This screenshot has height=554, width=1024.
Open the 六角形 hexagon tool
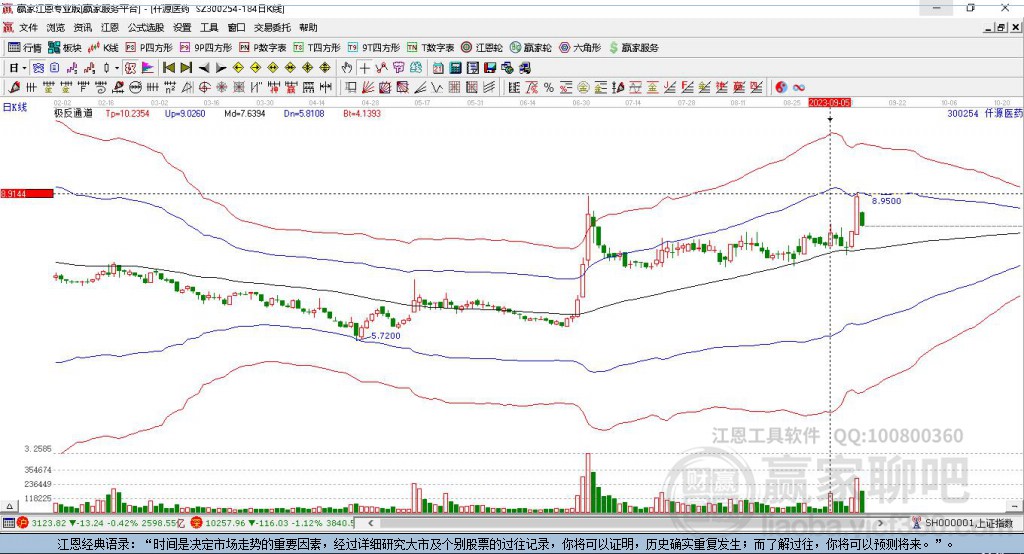pyautogui.click(x=580, y=48)
